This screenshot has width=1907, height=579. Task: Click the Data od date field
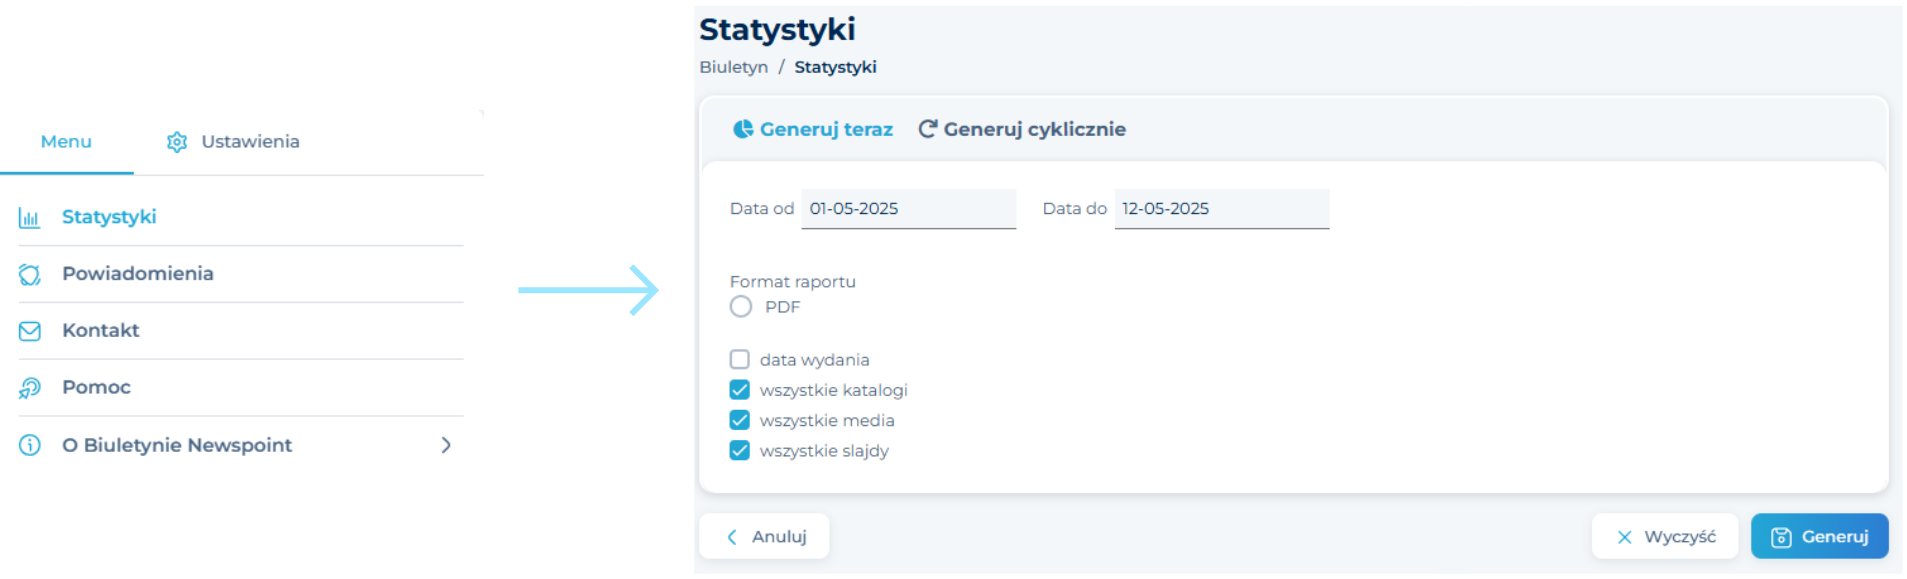(x=908, y=209)
